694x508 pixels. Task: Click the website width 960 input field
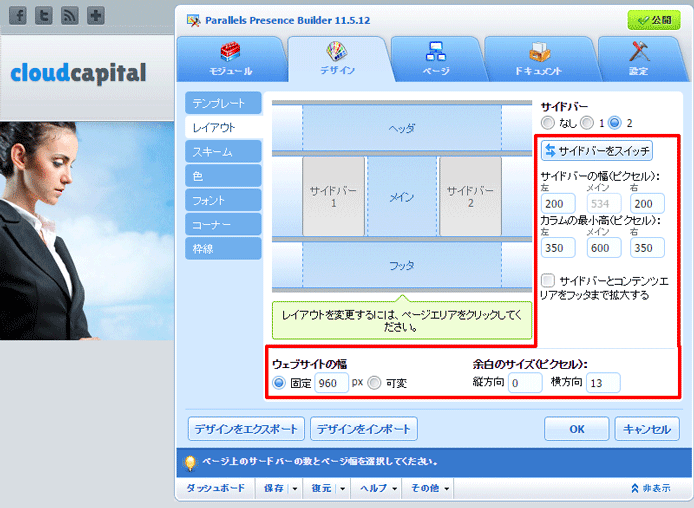[x=330, y=383]
